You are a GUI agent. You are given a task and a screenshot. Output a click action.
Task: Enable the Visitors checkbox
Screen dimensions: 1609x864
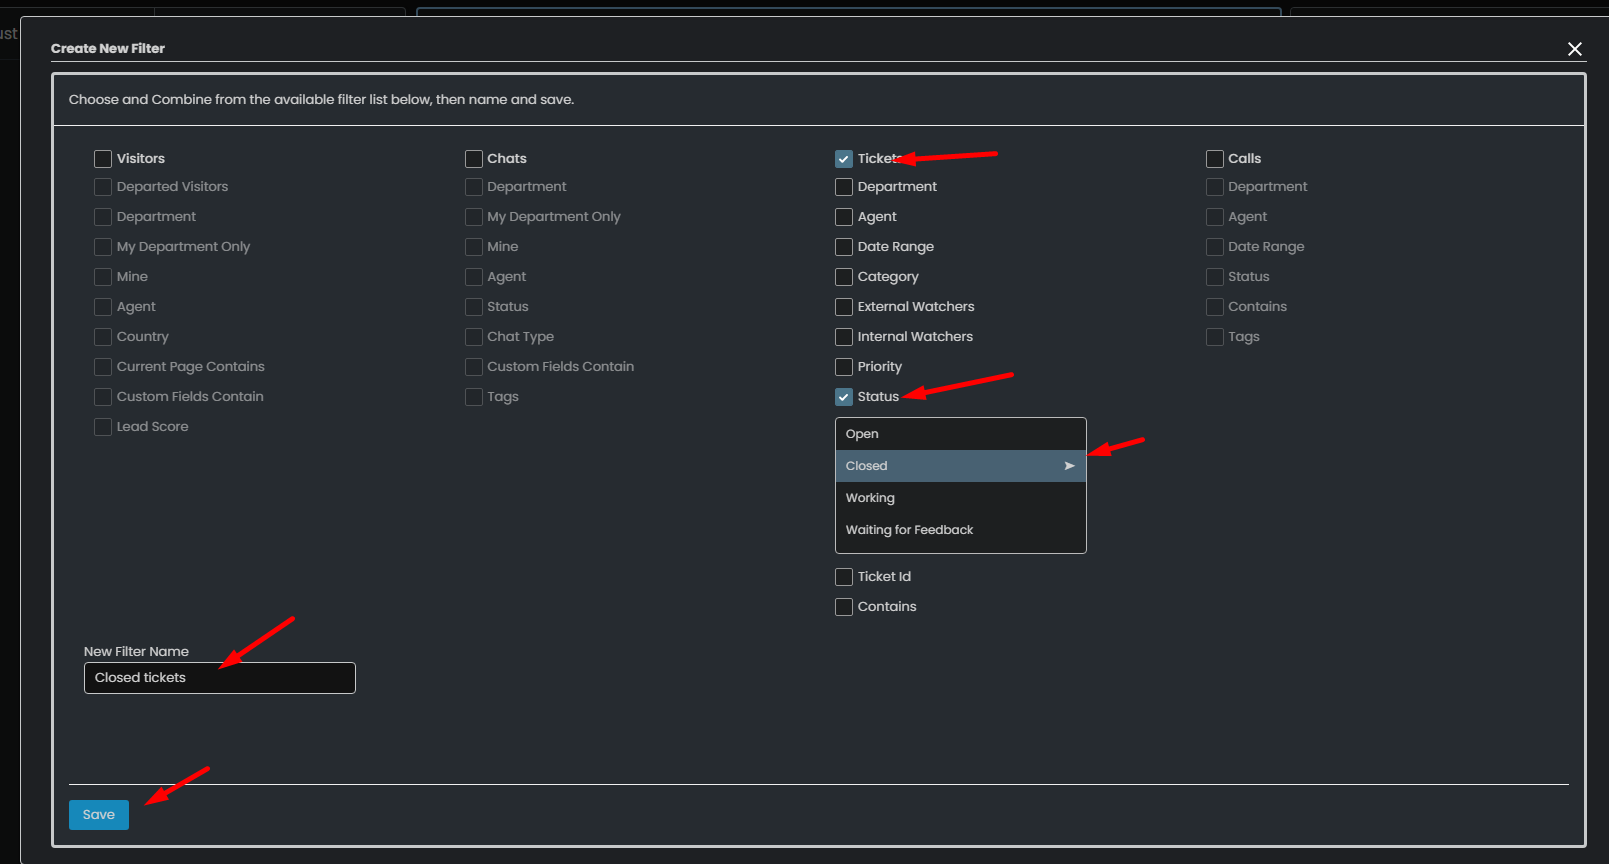tap(103, 159)
